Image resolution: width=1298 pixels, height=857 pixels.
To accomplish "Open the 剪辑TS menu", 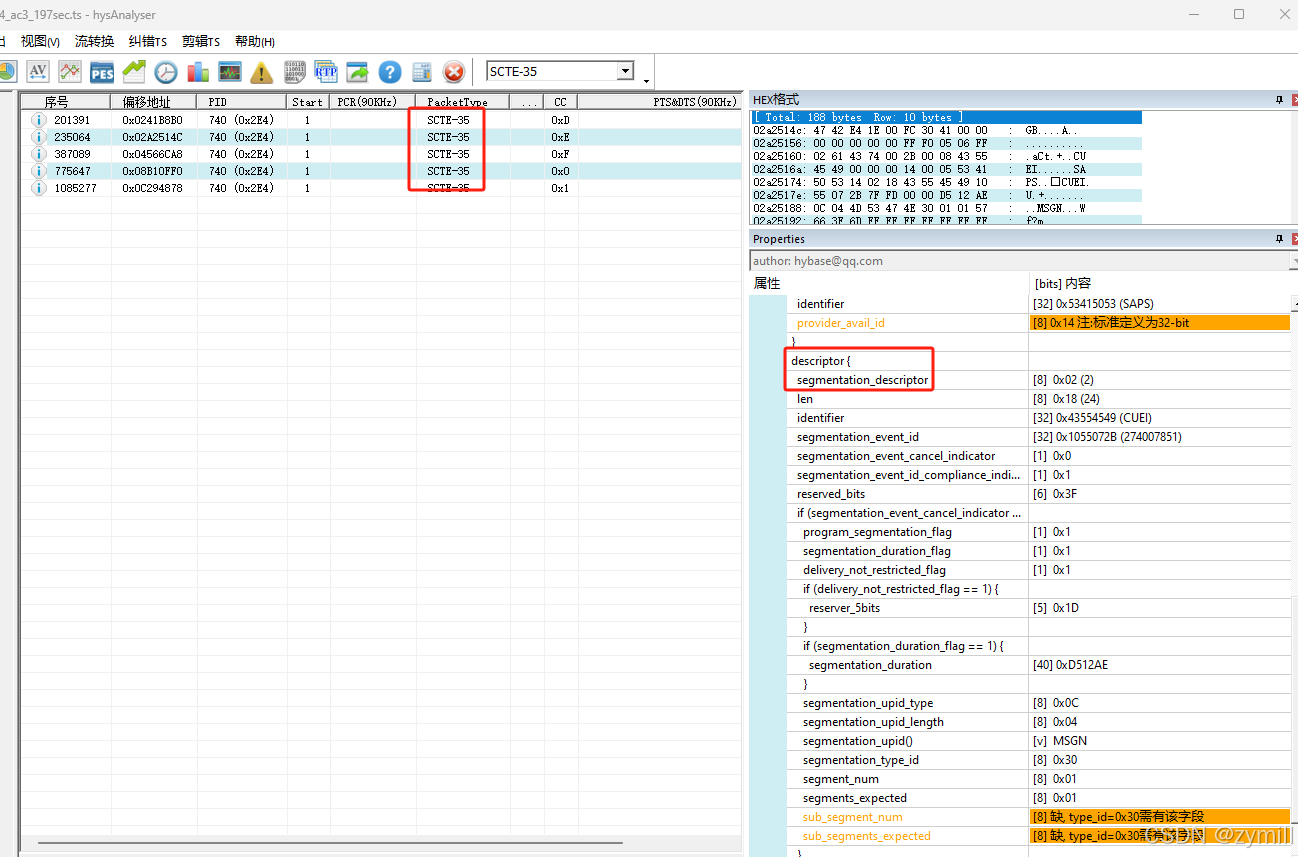I will 201,41.
